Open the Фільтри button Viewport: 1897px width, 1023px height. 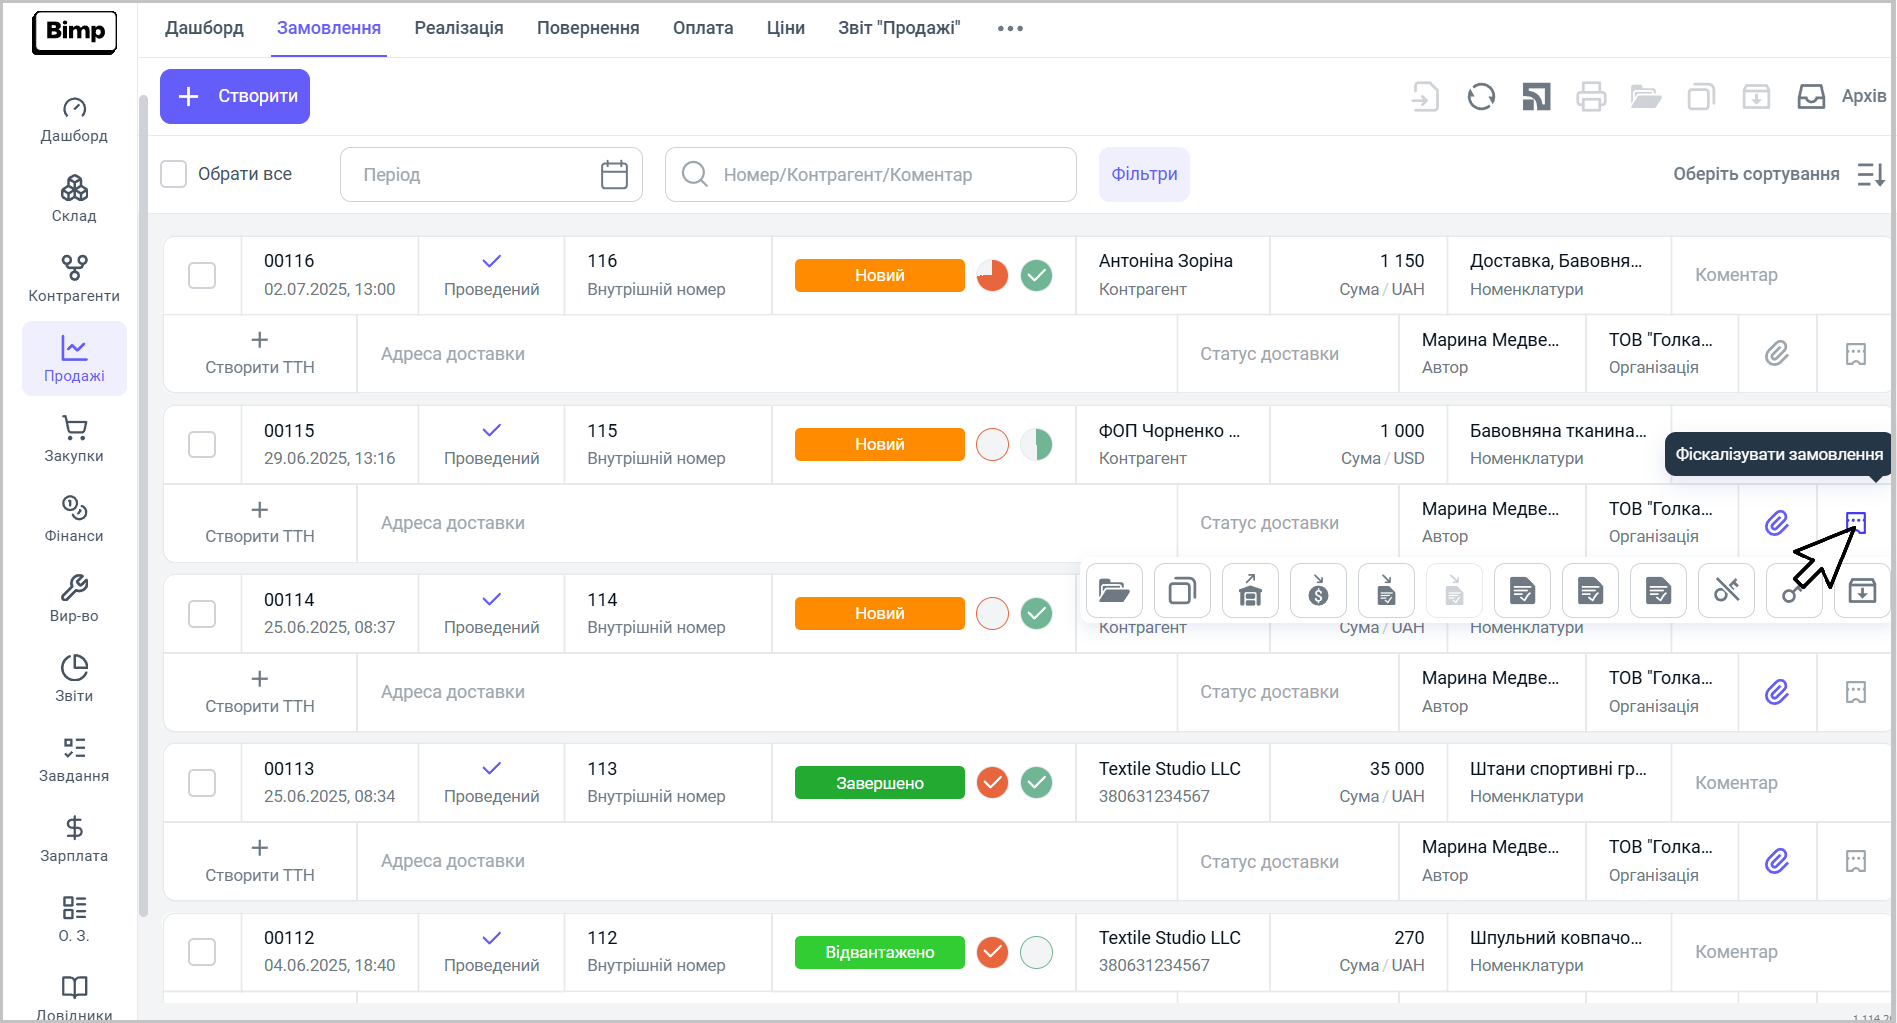coord(1144,174)
